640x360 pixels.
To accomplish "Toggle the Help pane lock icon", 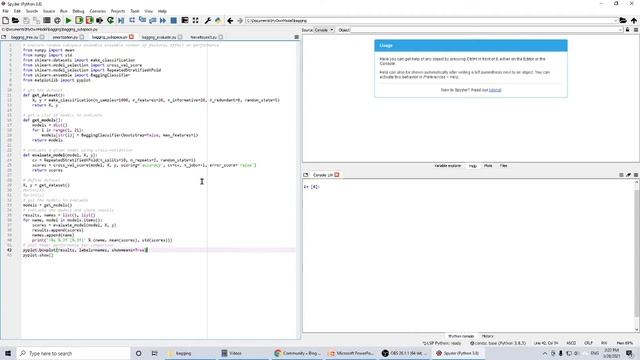I will click(628, 30).
